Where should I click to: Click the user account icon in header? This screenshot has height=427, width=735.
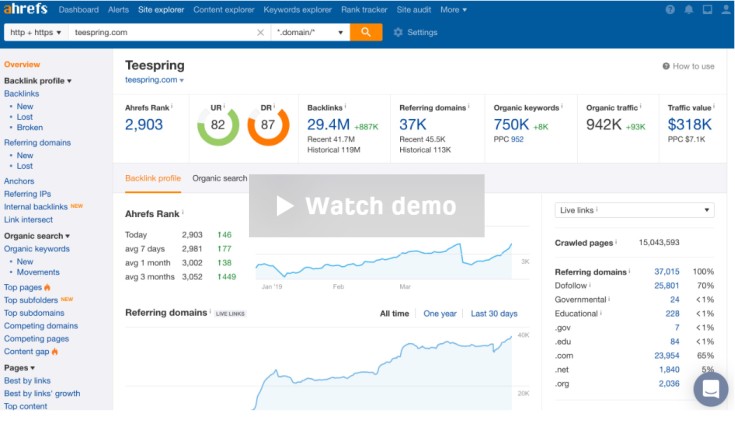(725, 10)
